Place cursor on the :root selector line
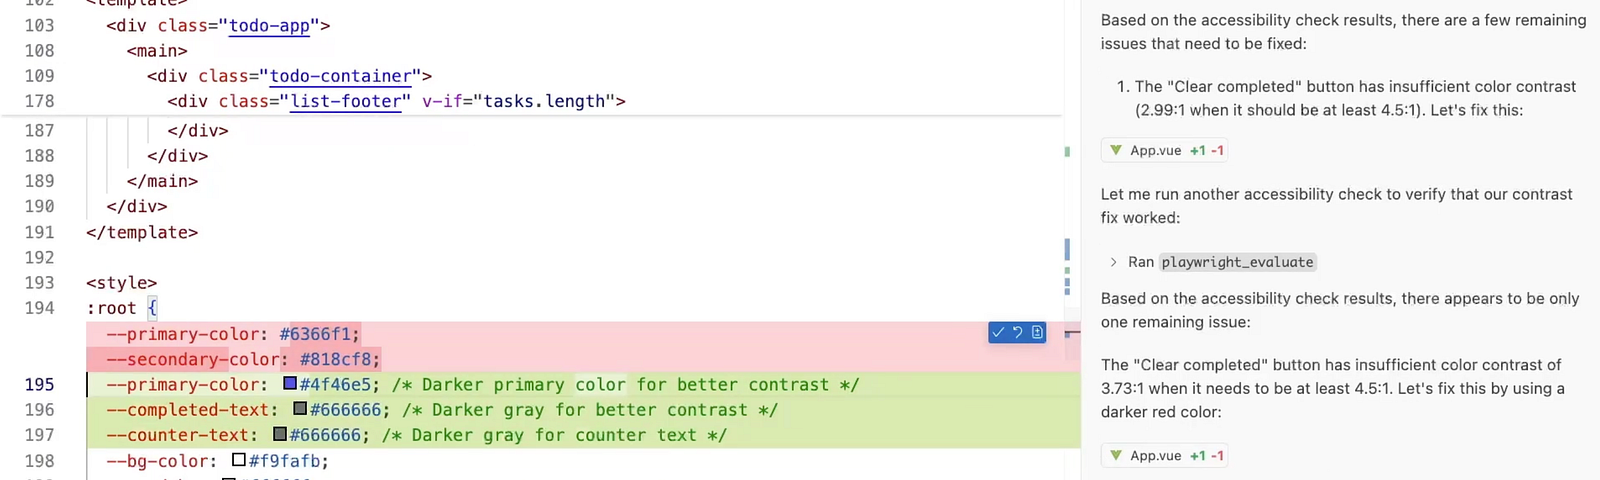 122,308
